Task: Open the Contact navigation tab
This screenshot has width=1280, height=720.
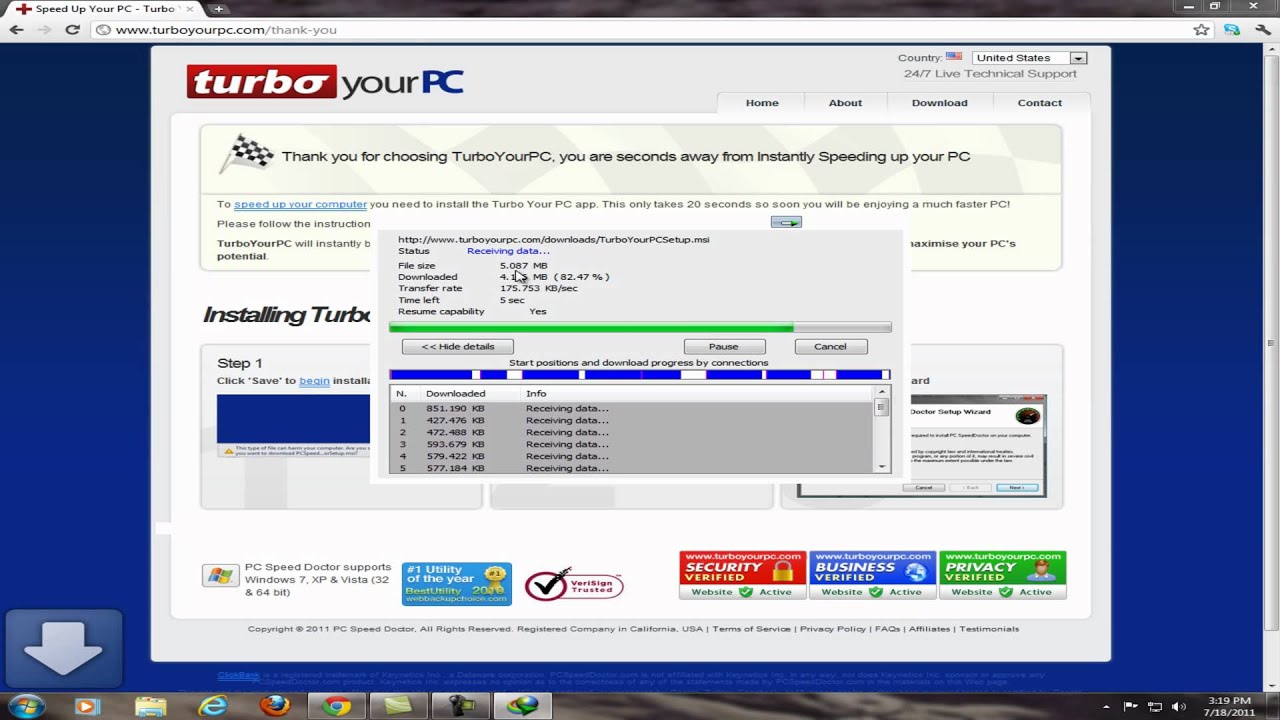Action: 1040,103
